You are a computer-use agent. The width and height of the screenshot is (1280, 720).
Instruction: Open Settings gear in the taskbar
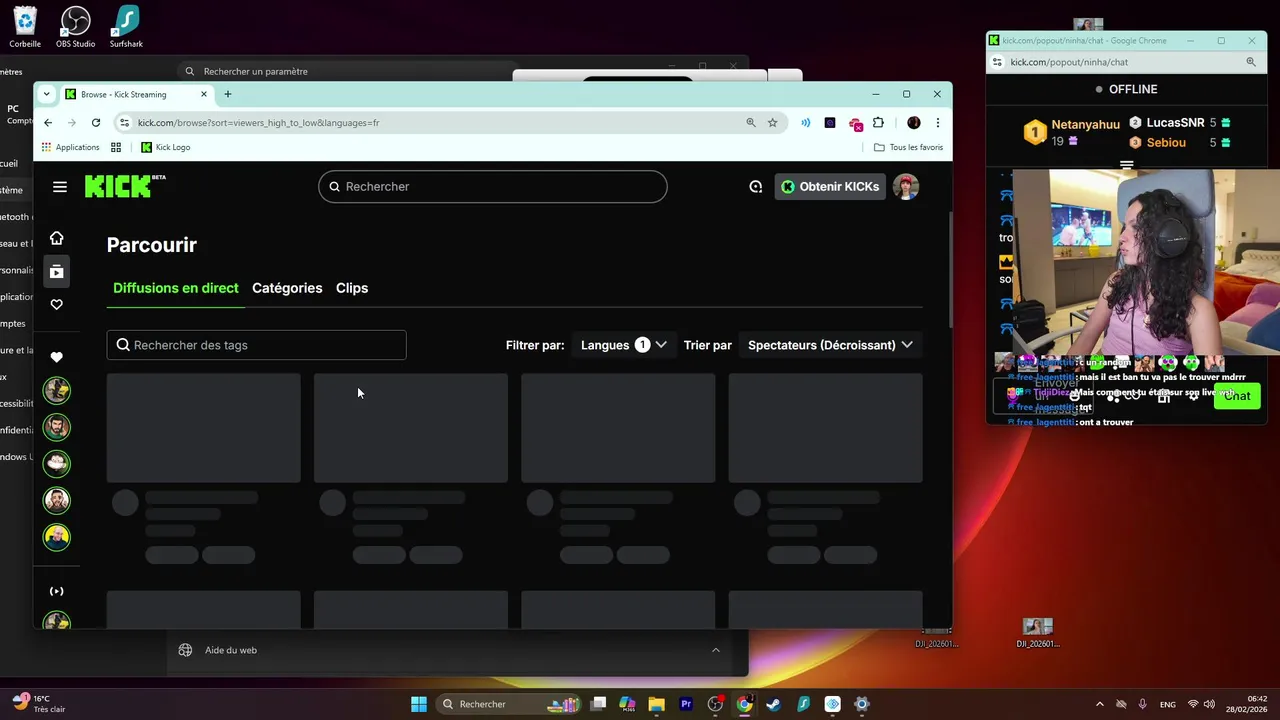(861, 704)
